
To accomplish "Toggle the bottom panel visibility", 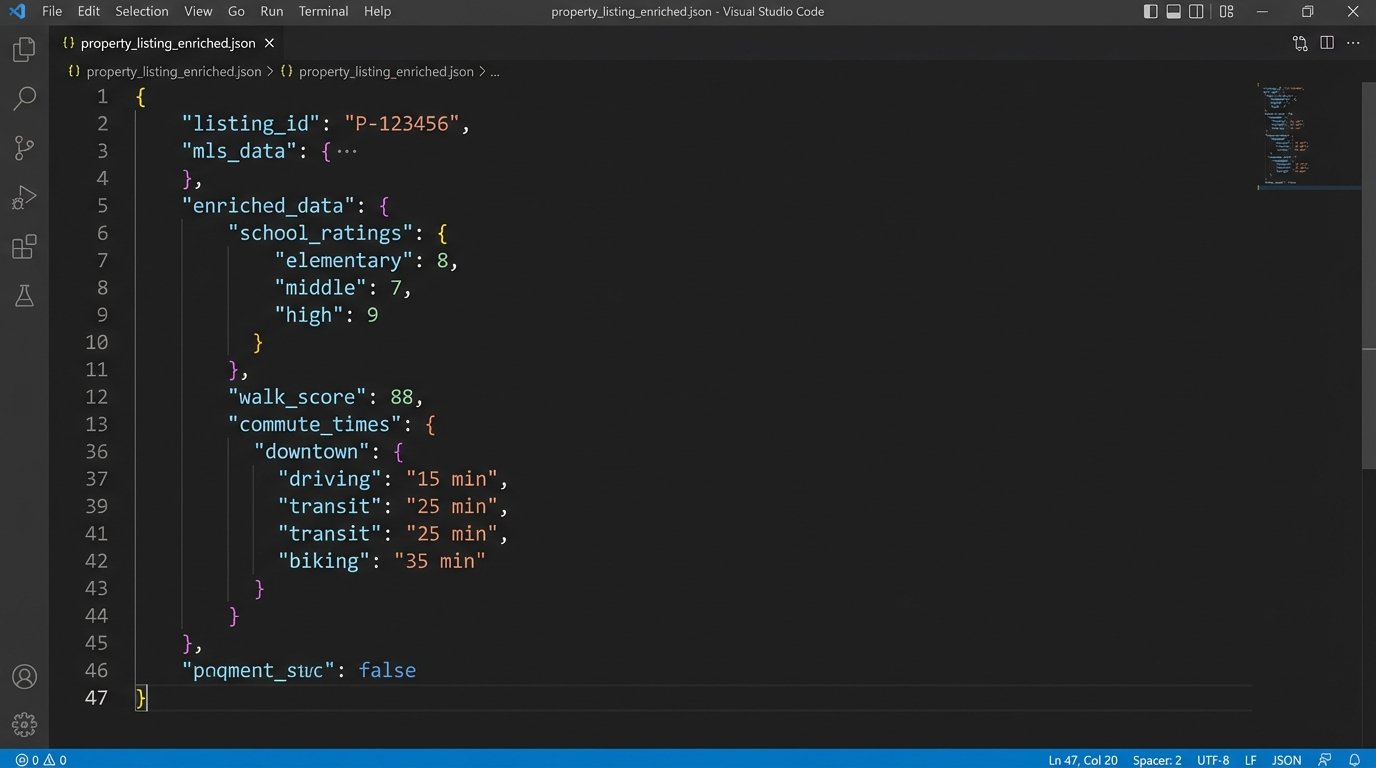I will 1173,12.
